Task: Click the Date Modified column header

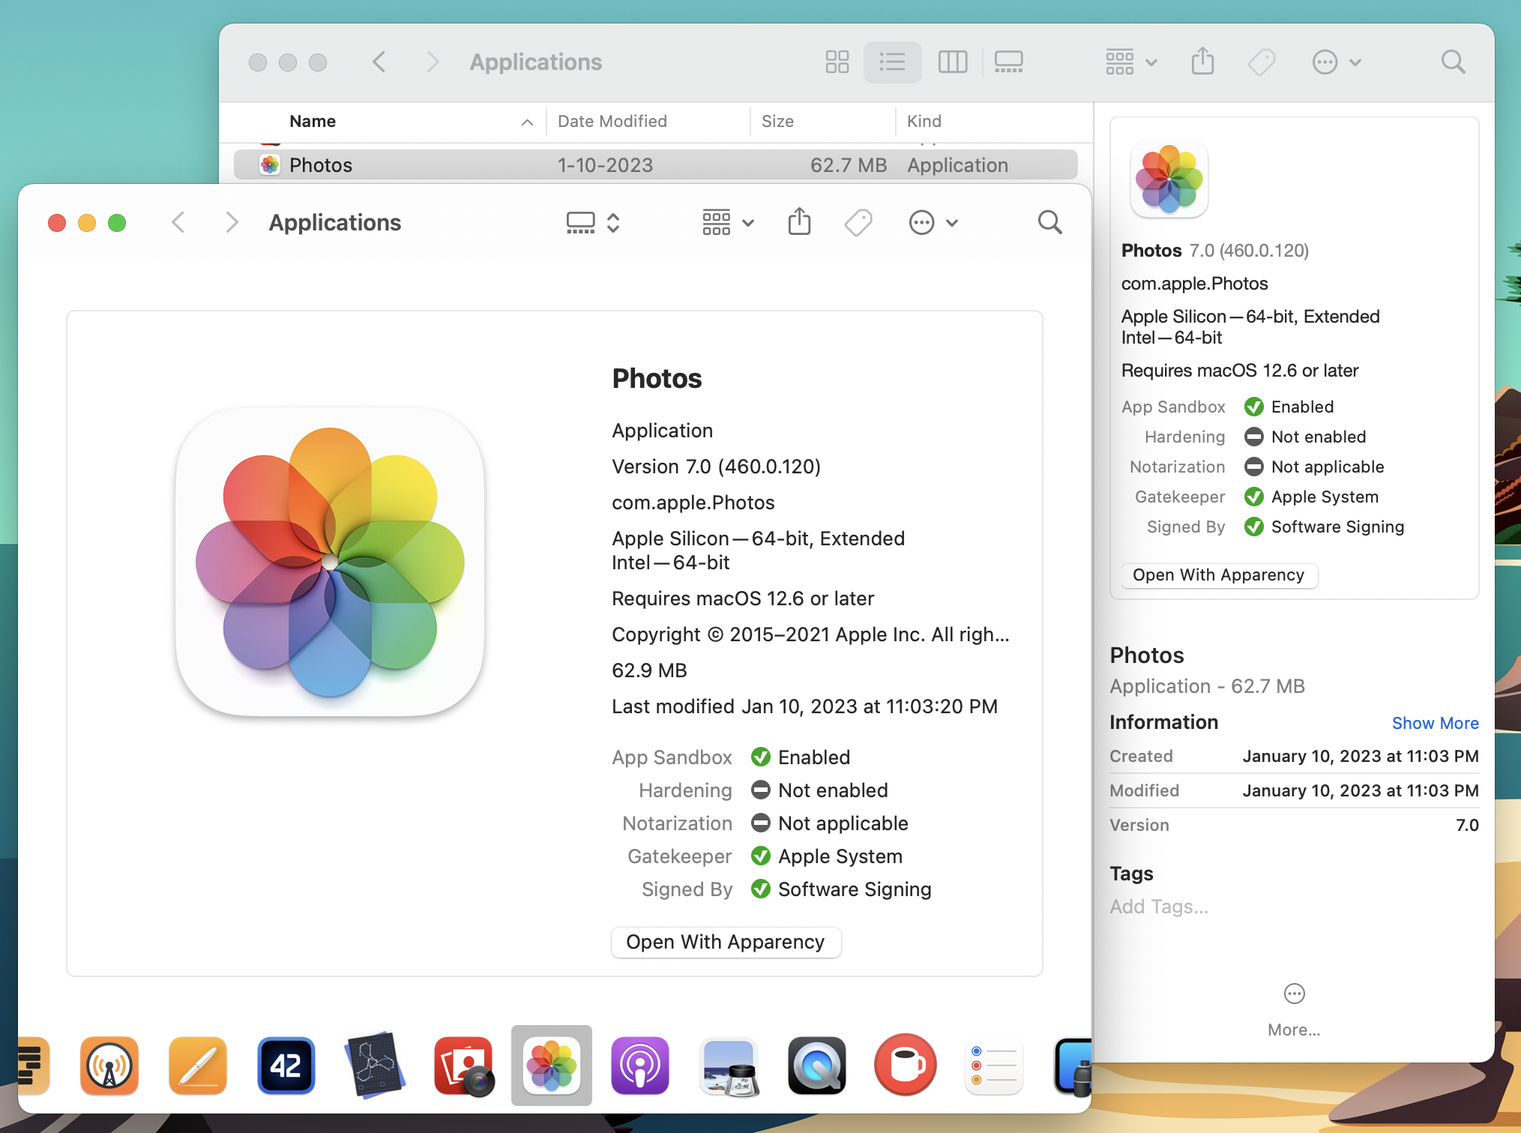Action: tap(612, 121)
